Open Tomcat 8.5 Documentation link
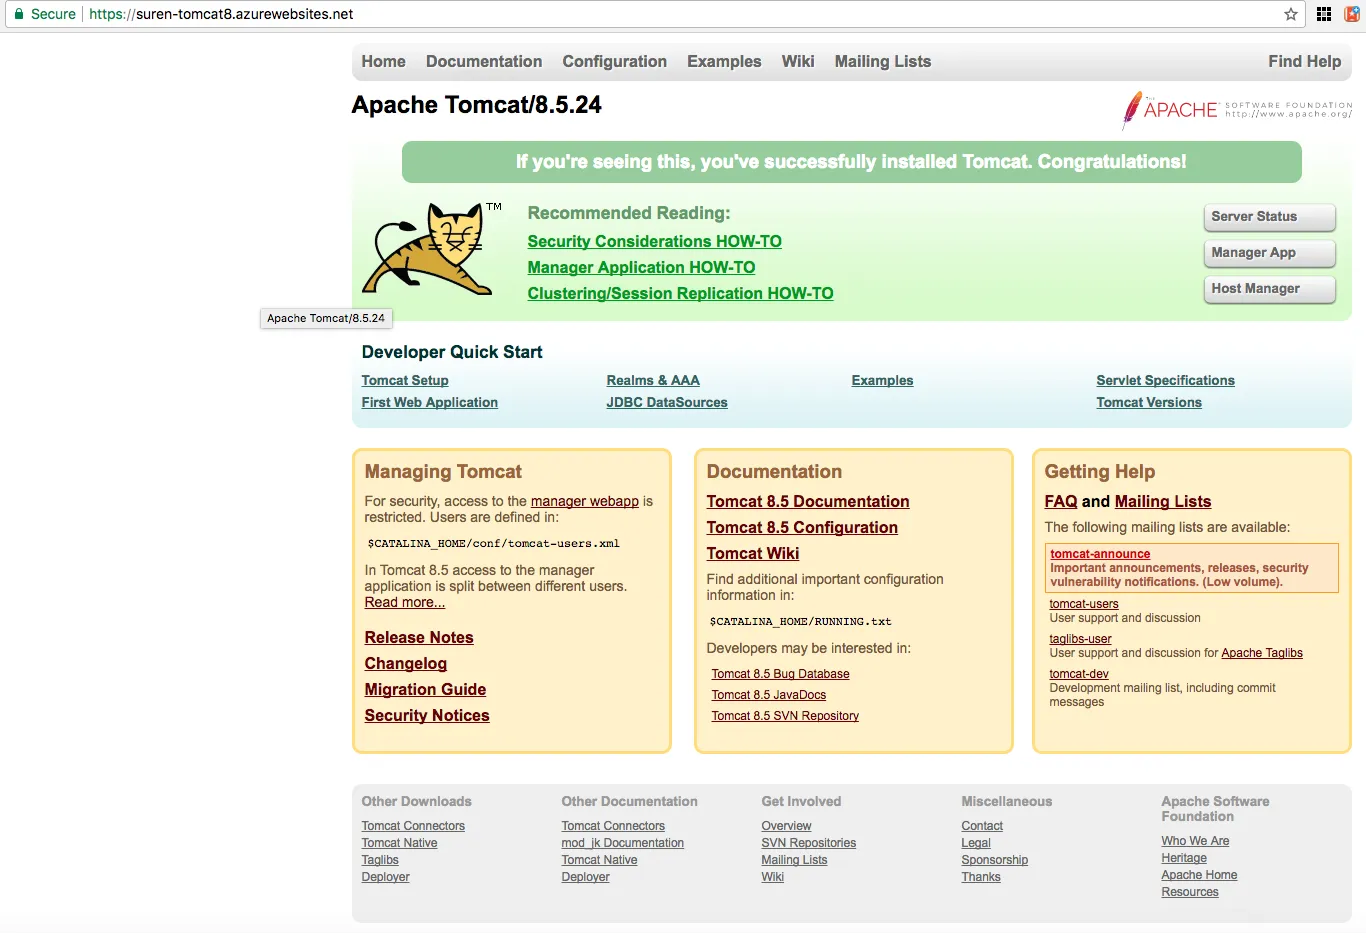 pos(808,501)
